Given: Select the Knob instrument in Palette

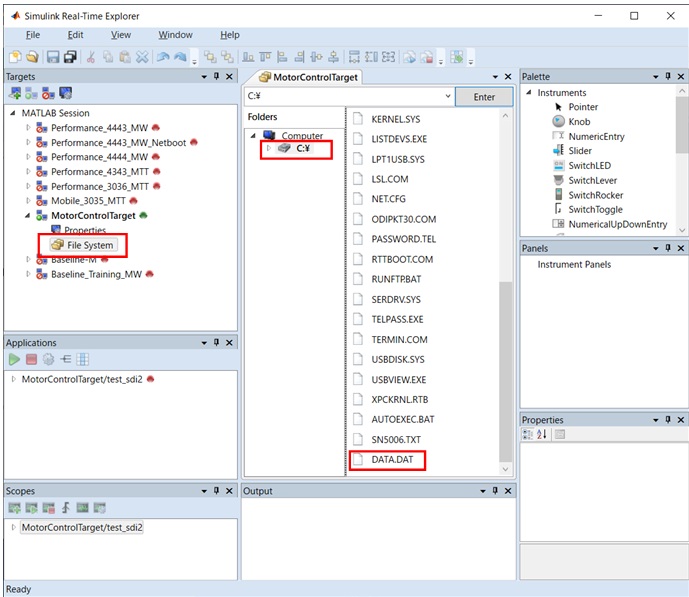Looking at the screenshot, I should pos(579,122).
